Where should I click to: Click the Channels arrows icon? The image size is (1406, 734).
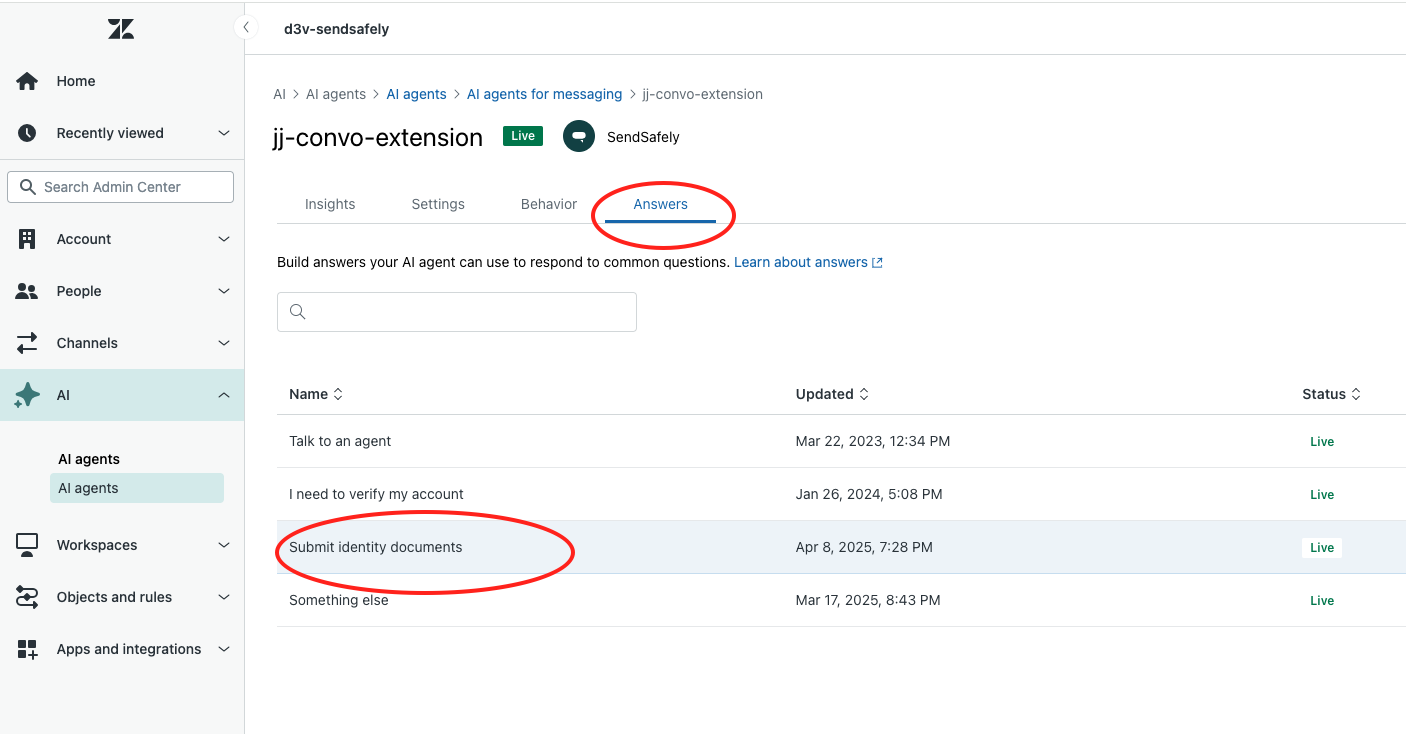pos(27,343)
